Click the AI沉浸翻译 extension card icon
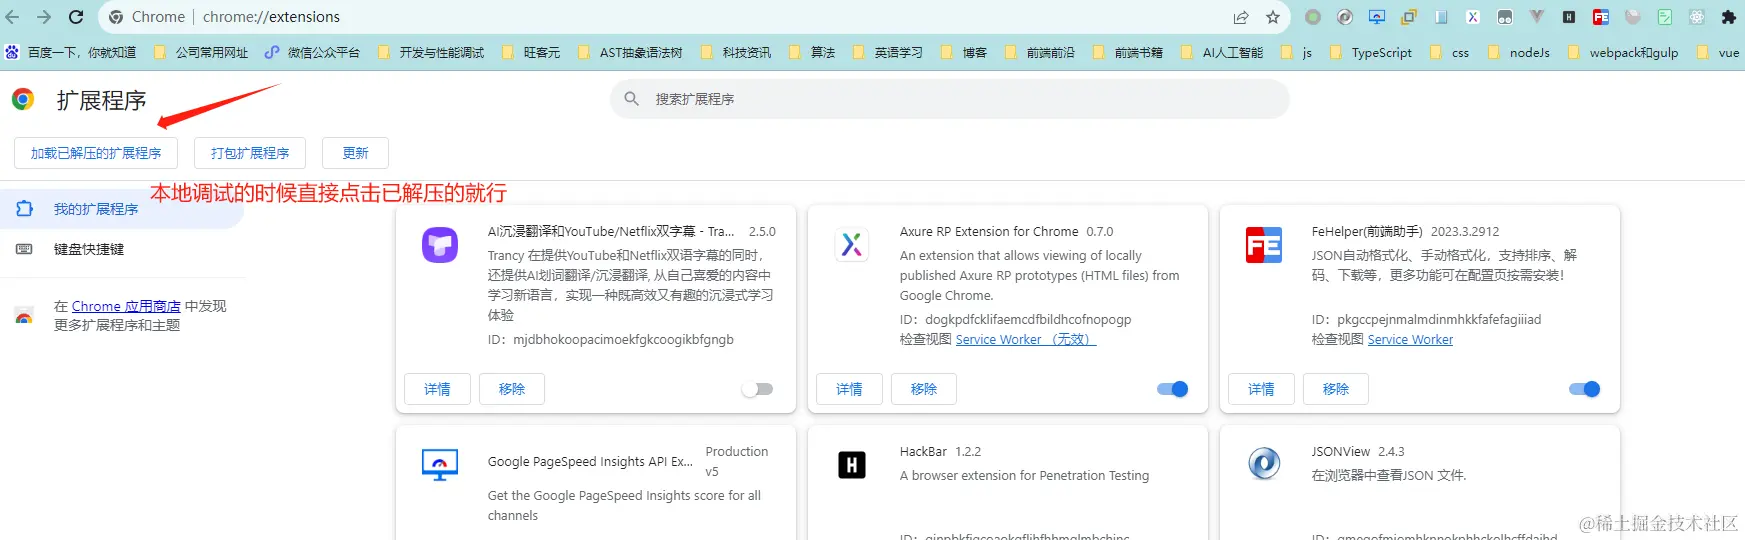 [x=440, y=245]
